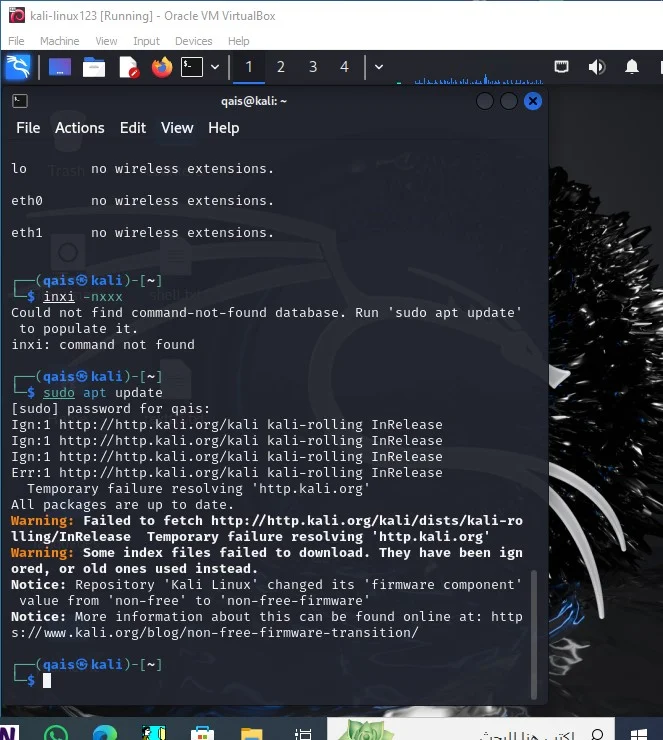Switch to workspace 2
The image size is (663, 740).
coord(281,67)
